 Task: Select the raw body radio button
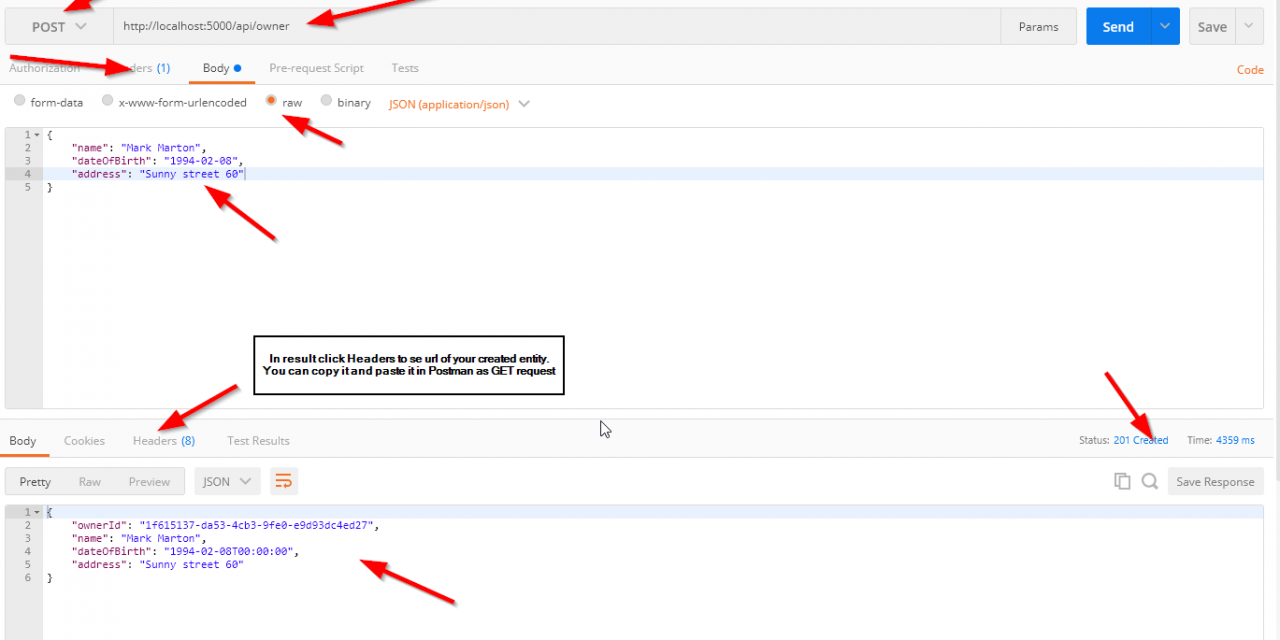coord(271,102)
